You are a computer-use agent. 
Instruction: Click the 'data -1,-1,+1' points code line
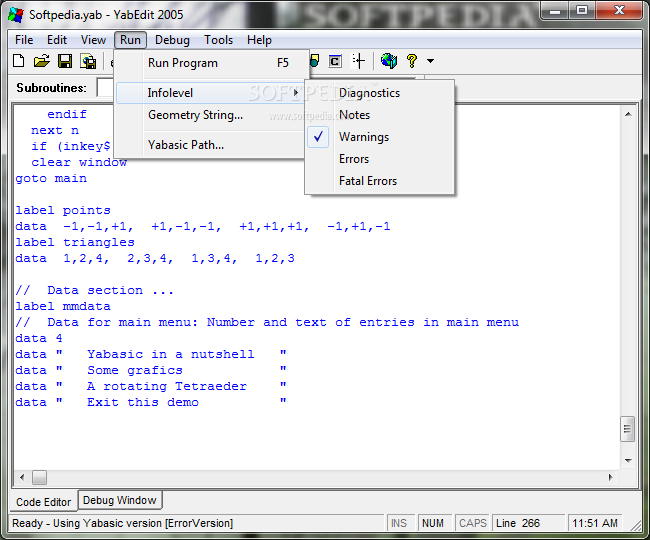click(x=203, y=227)
